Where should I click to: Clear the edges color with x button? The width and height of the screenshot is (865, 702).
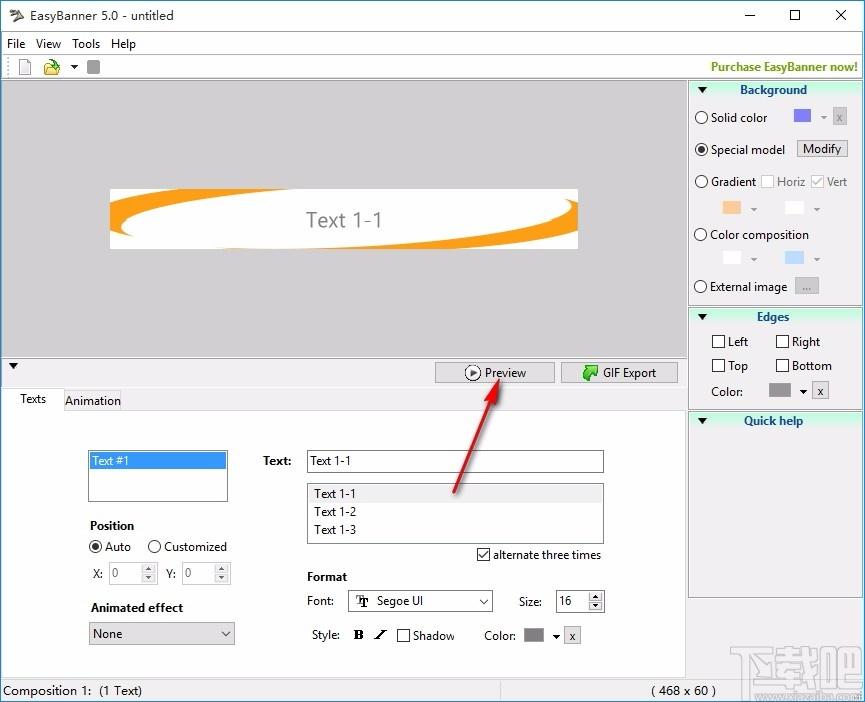click(x=820, y=391)
